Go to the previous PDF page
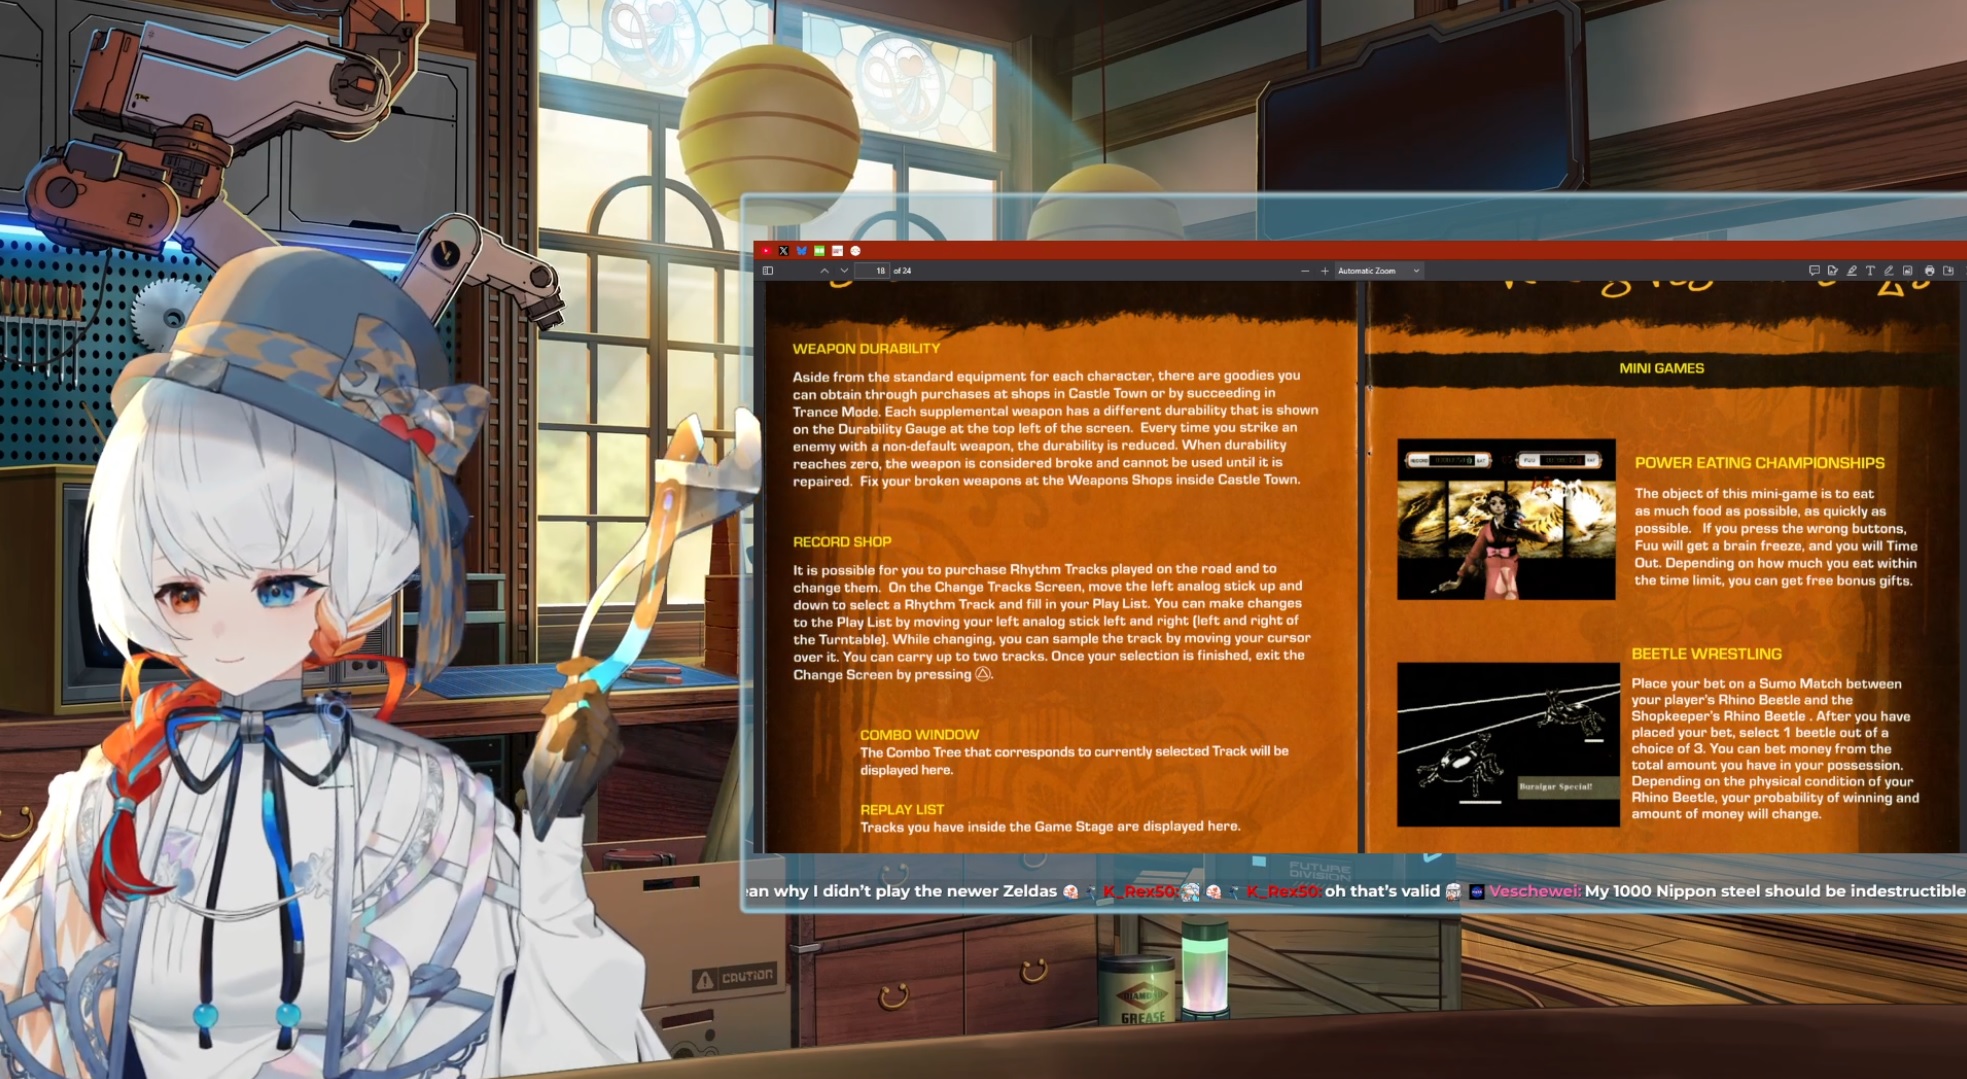1967x1079 pixels. pyautogui.click(x=824, y=271)
